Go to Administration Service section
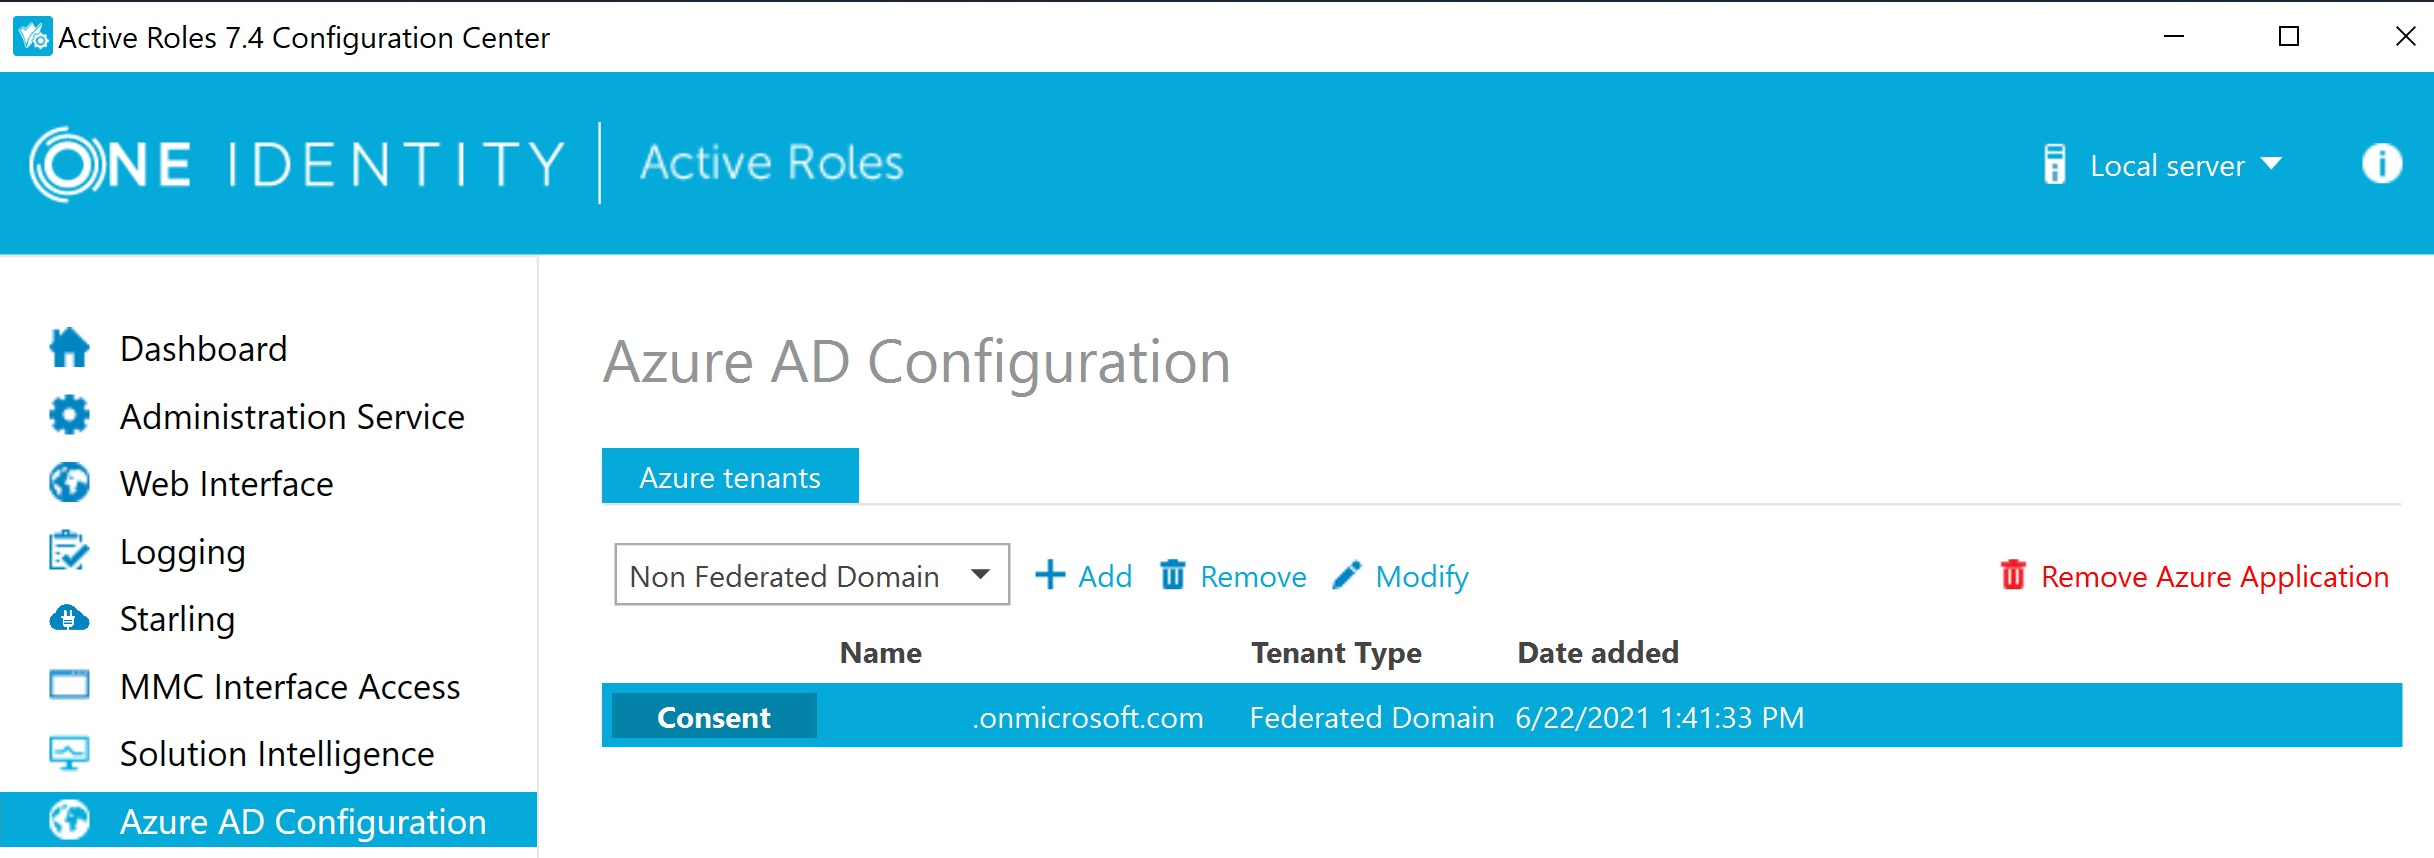 pos(292,416)
